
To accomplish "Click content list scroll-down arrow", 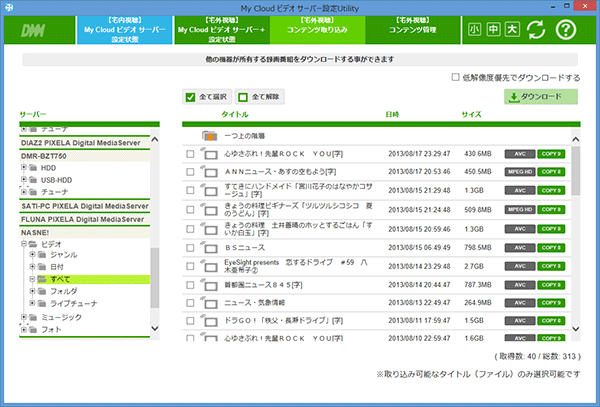I will pyautogui.click(x=576, y=329).
